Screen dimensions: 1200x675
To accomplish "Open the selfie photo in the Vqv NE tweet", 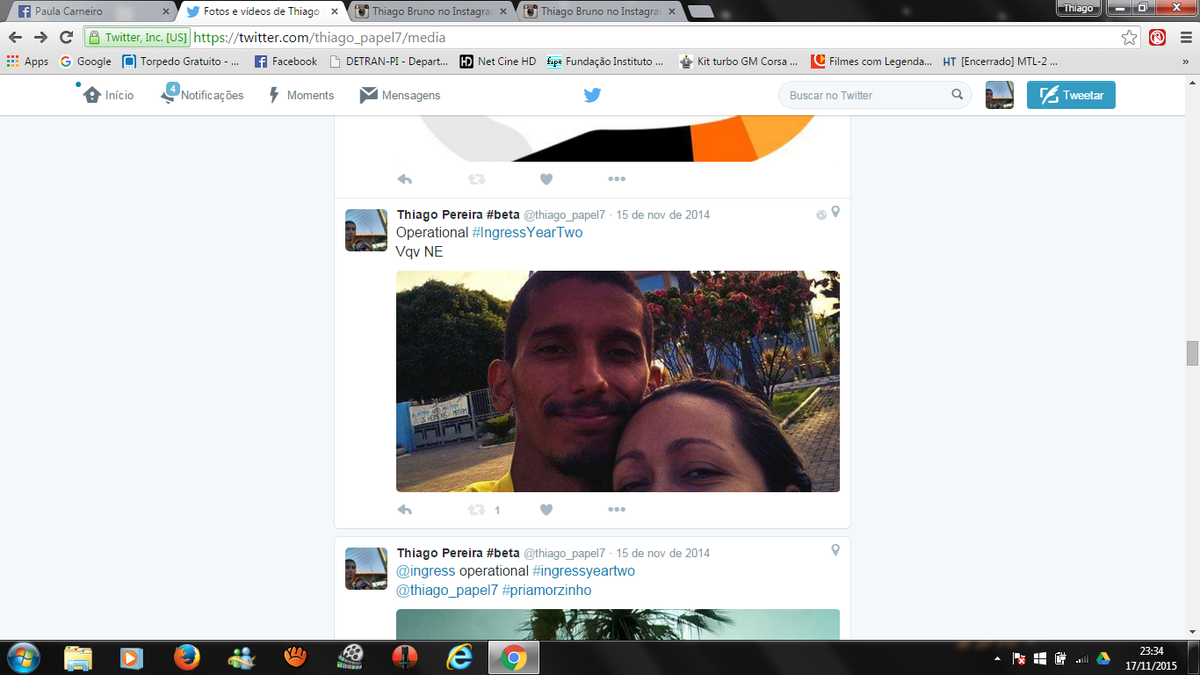I will pyautogui.click(x=618, y=381).
